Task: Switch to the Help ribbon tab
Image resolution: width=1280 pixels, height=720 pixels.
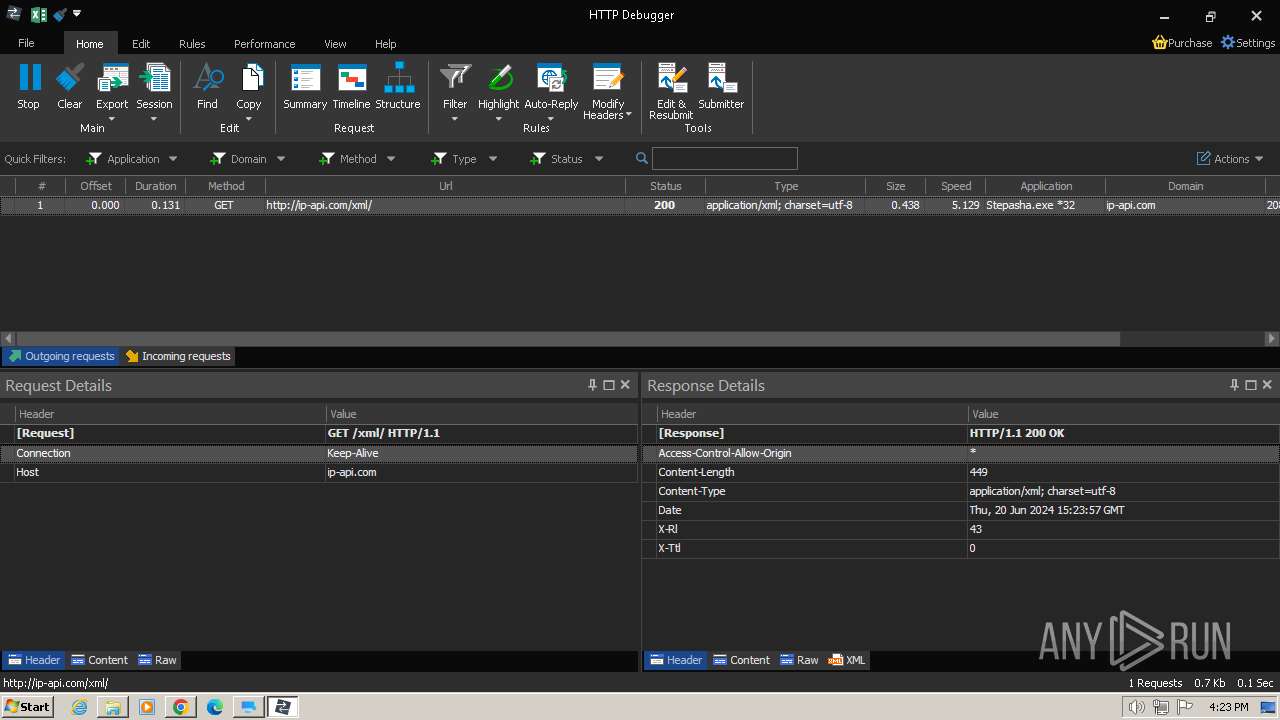Action: (385, 44)
